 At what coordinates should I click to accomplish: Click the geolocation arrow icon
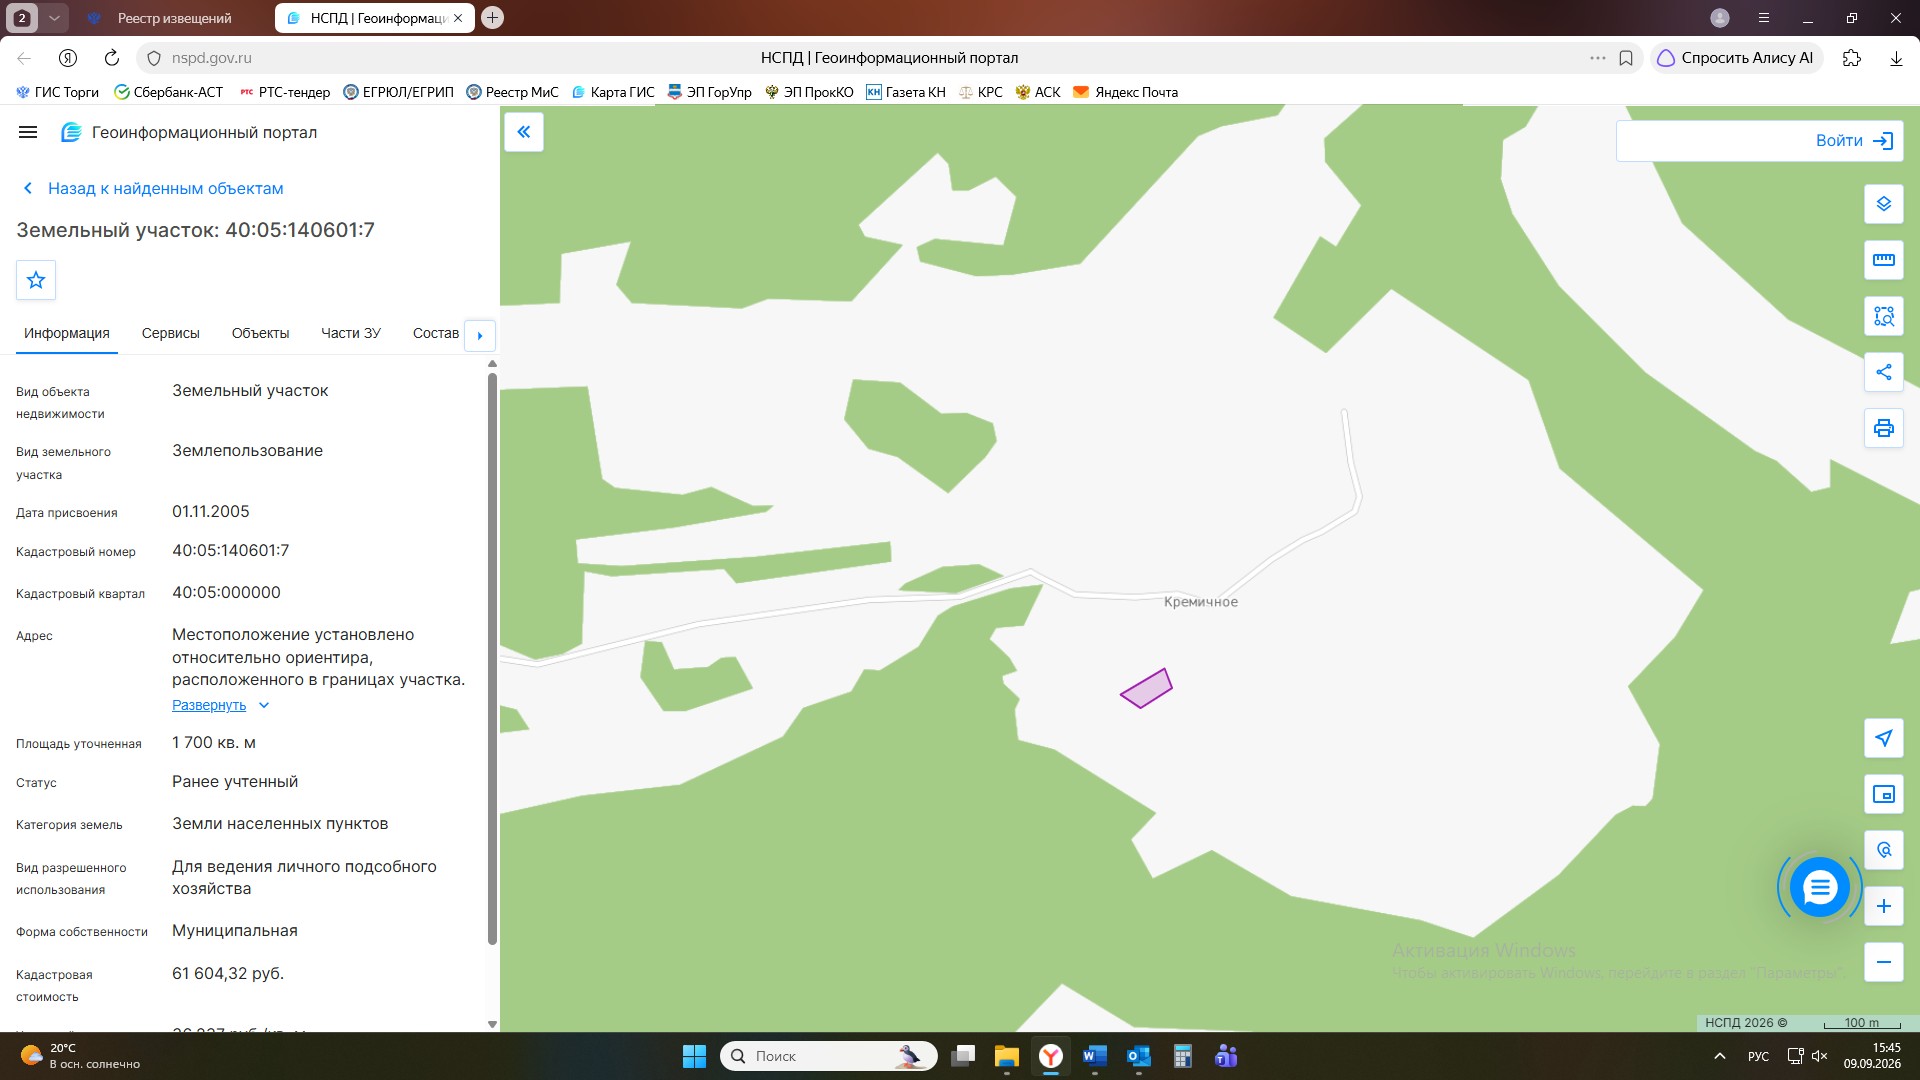1883,738
